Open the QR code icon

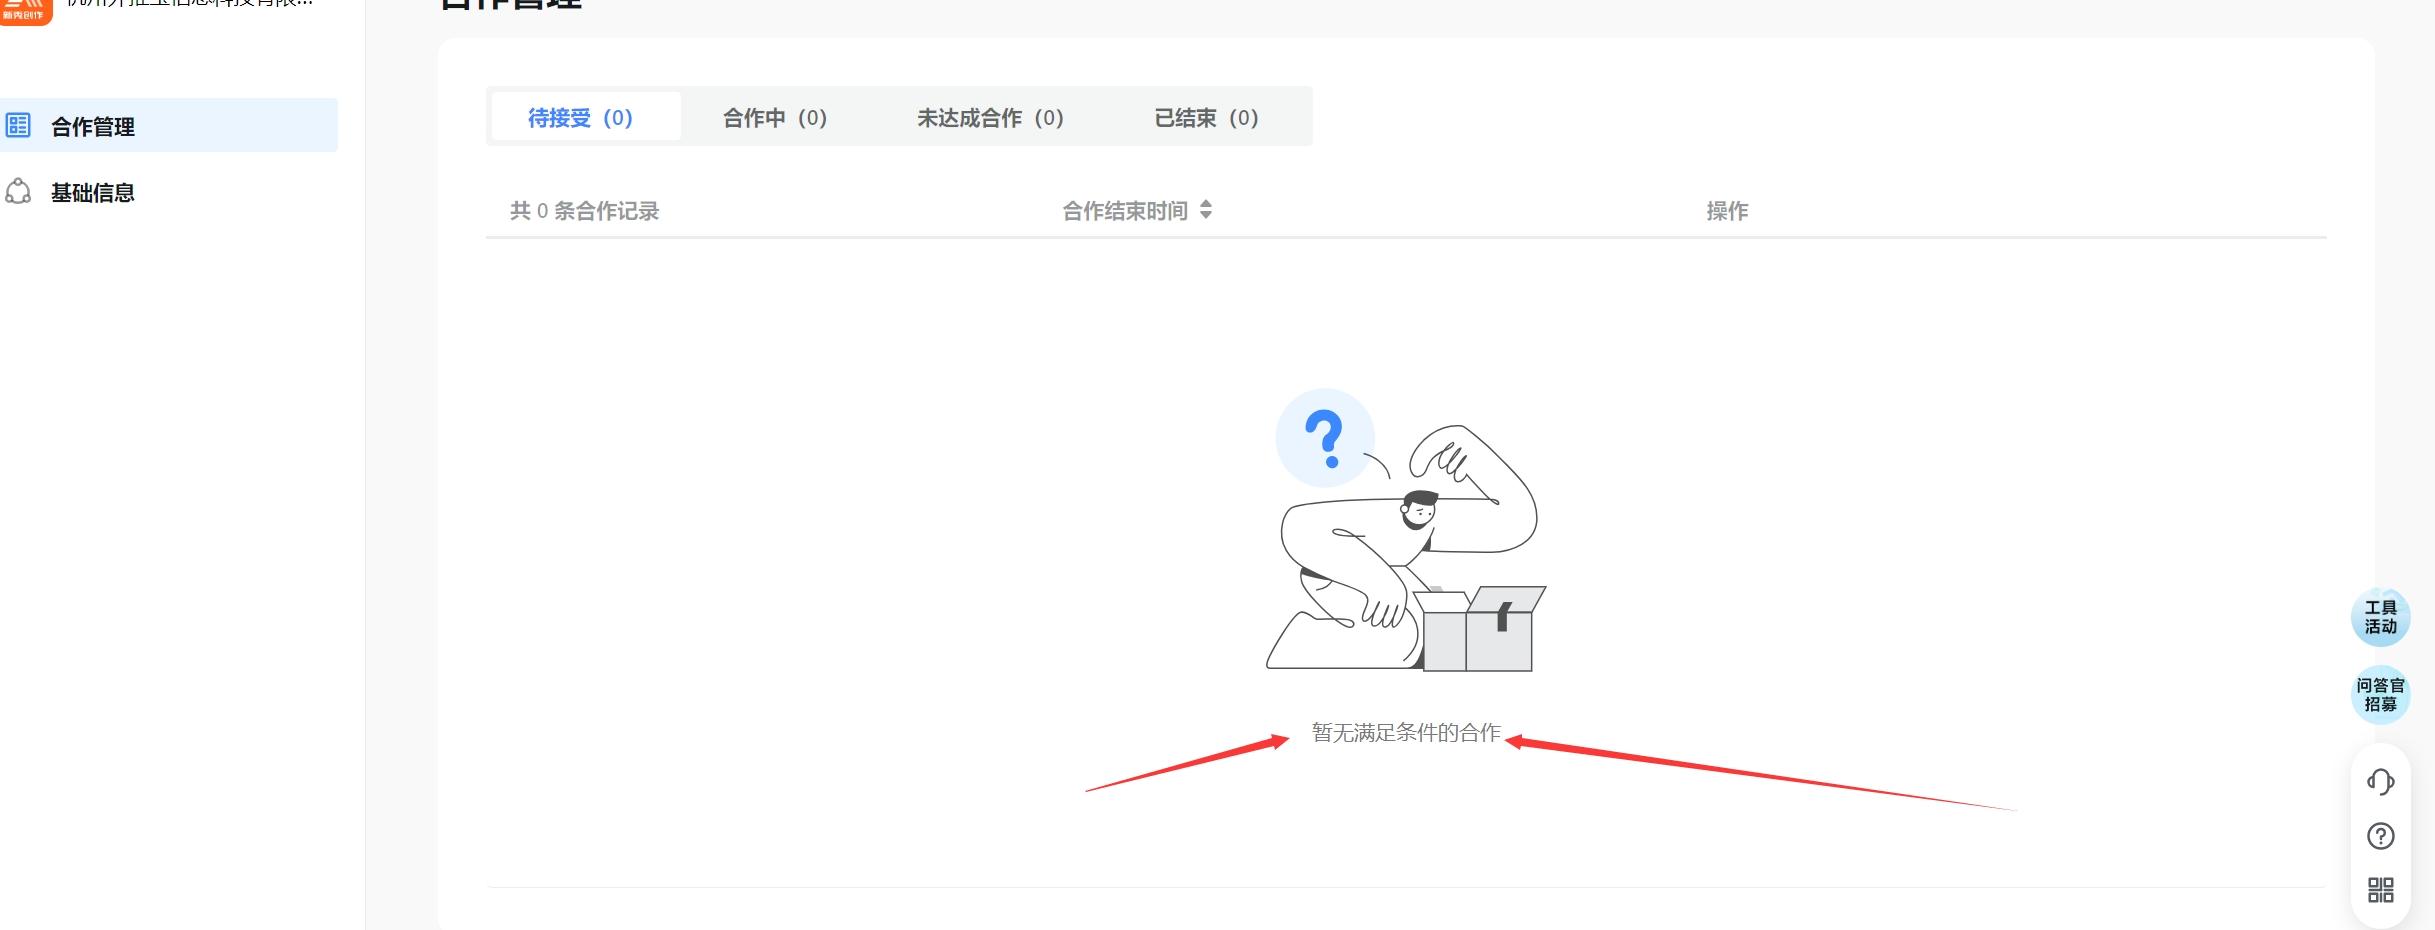(x=2380, y=890)
